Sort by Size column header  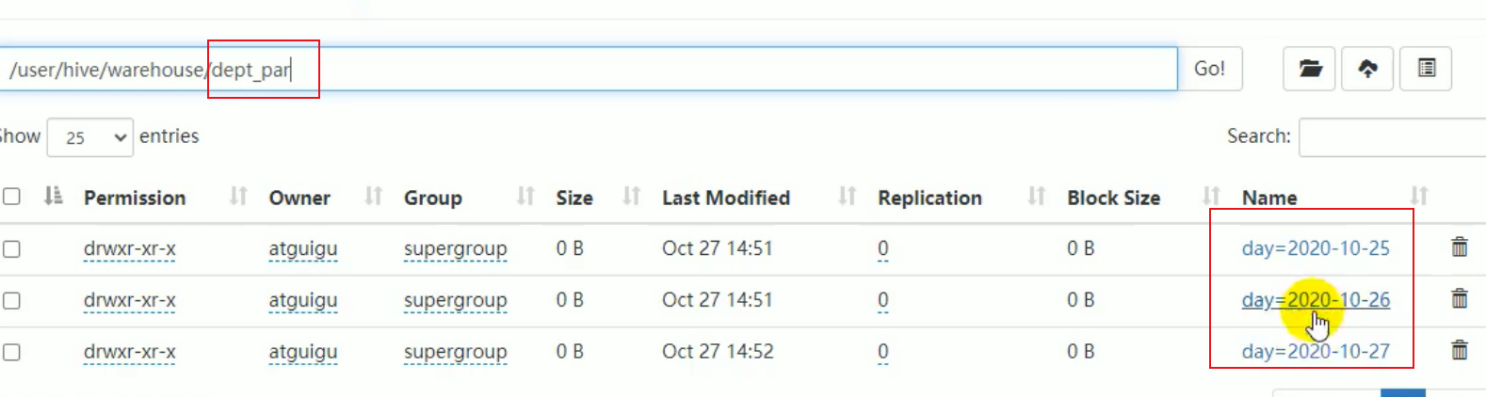click(574, 198)
